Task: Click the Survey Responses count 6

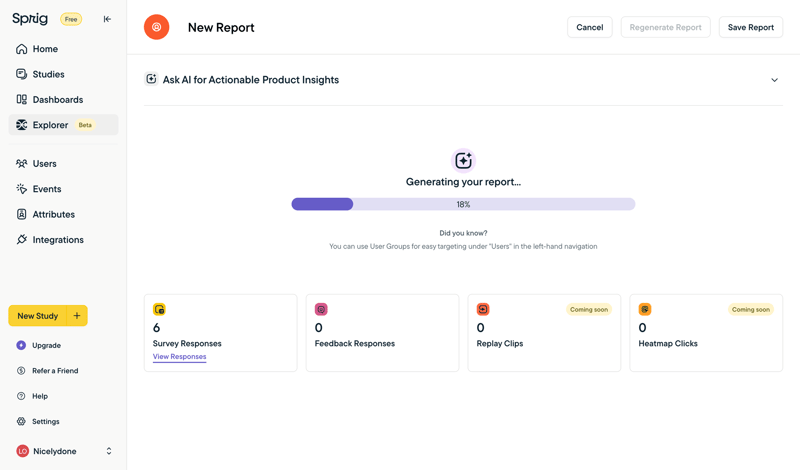Action: [156, 328]
